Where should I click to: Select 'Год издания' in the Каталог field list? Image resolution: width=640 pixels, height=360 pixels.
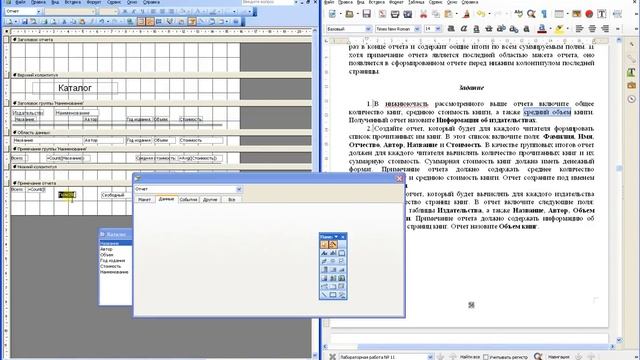point(113,260)
